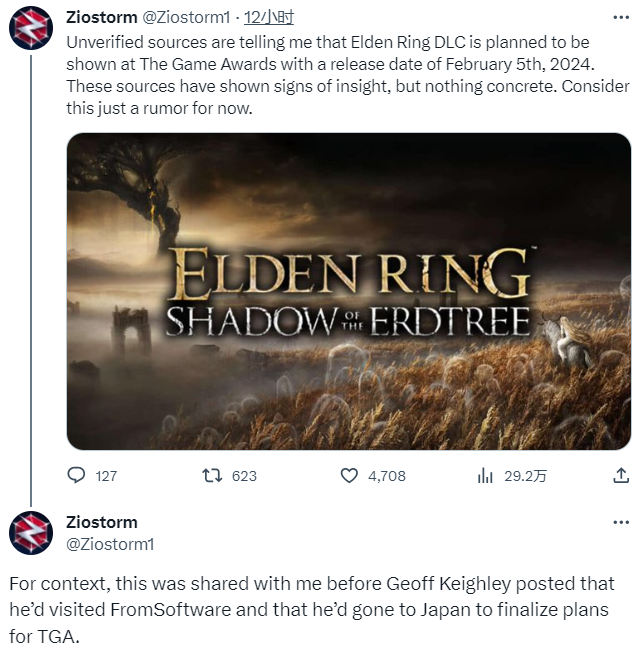The image size is (641, 649).
Task: Click Ziostorm avatar on reply tweet
Action: [x=31, y=532]
